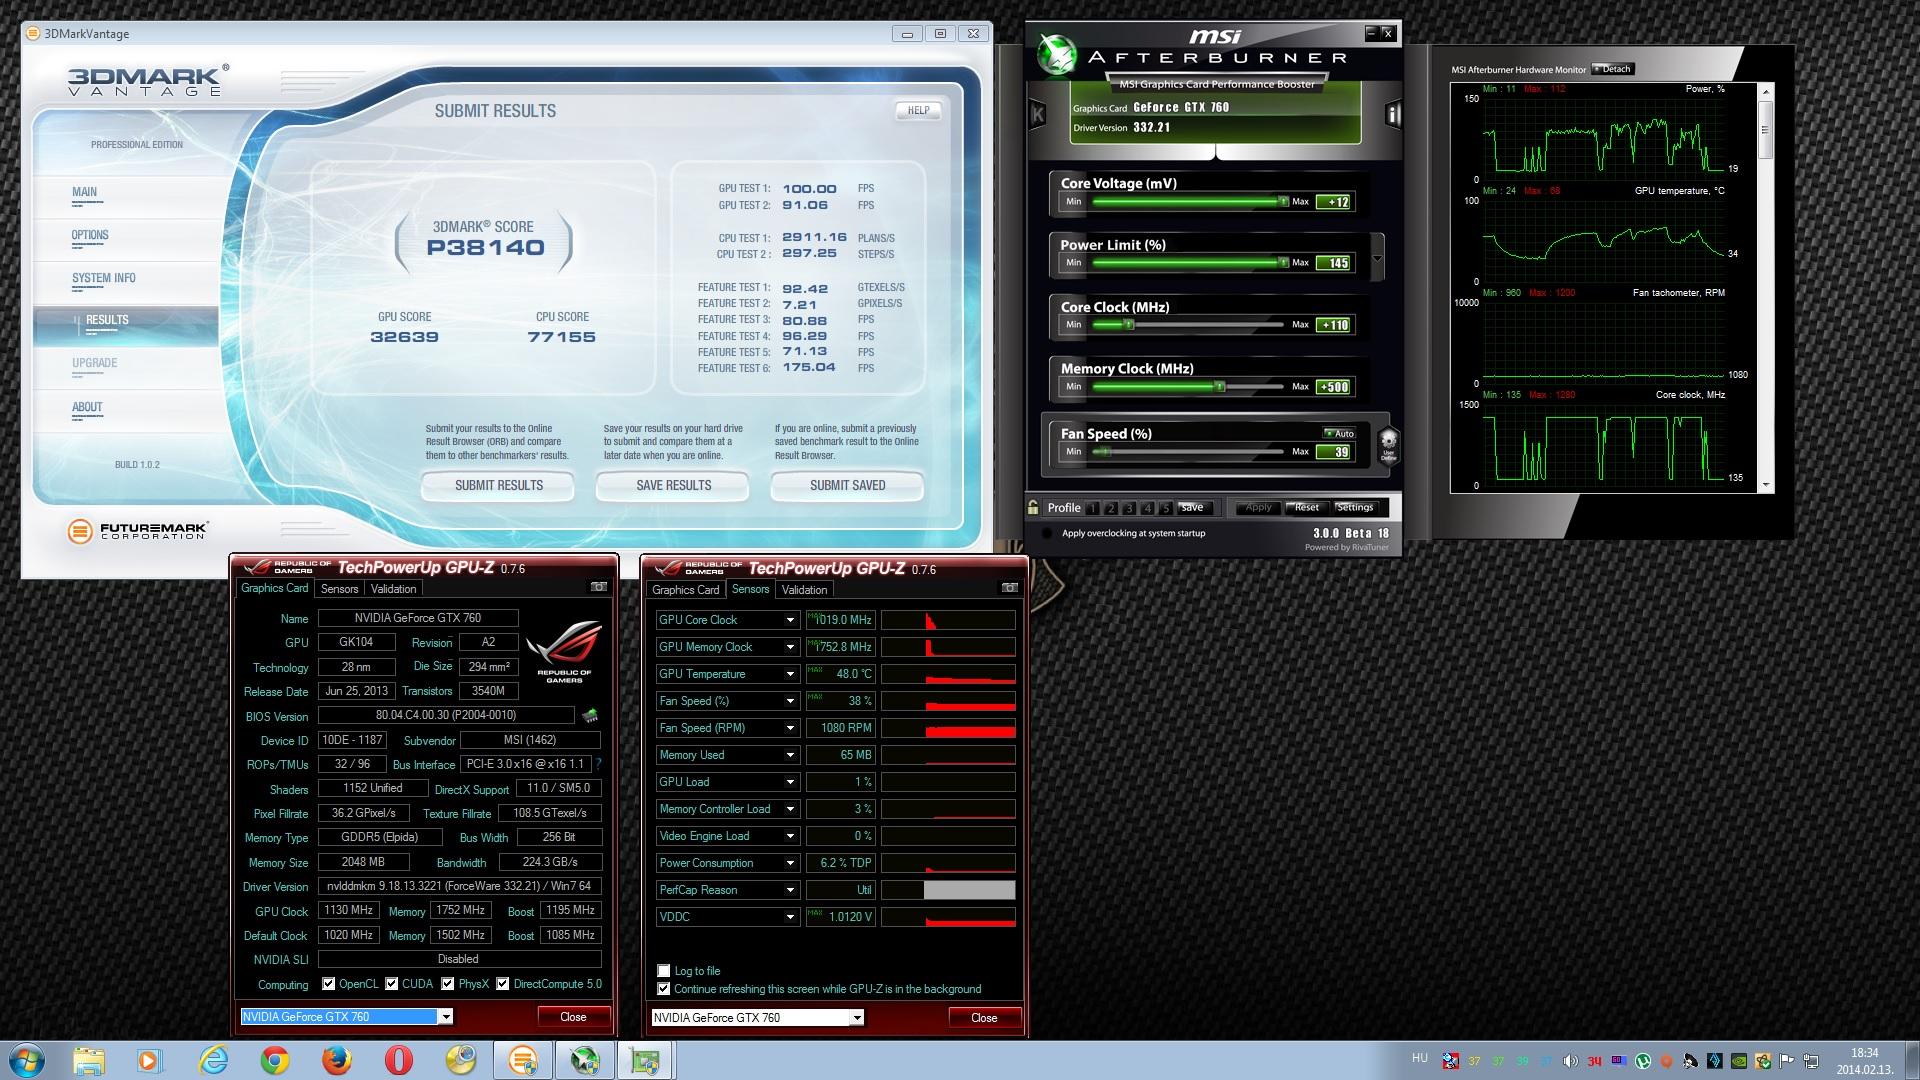Click Submit Saved button
1920x1080 pixels.
tap(848, 486)
